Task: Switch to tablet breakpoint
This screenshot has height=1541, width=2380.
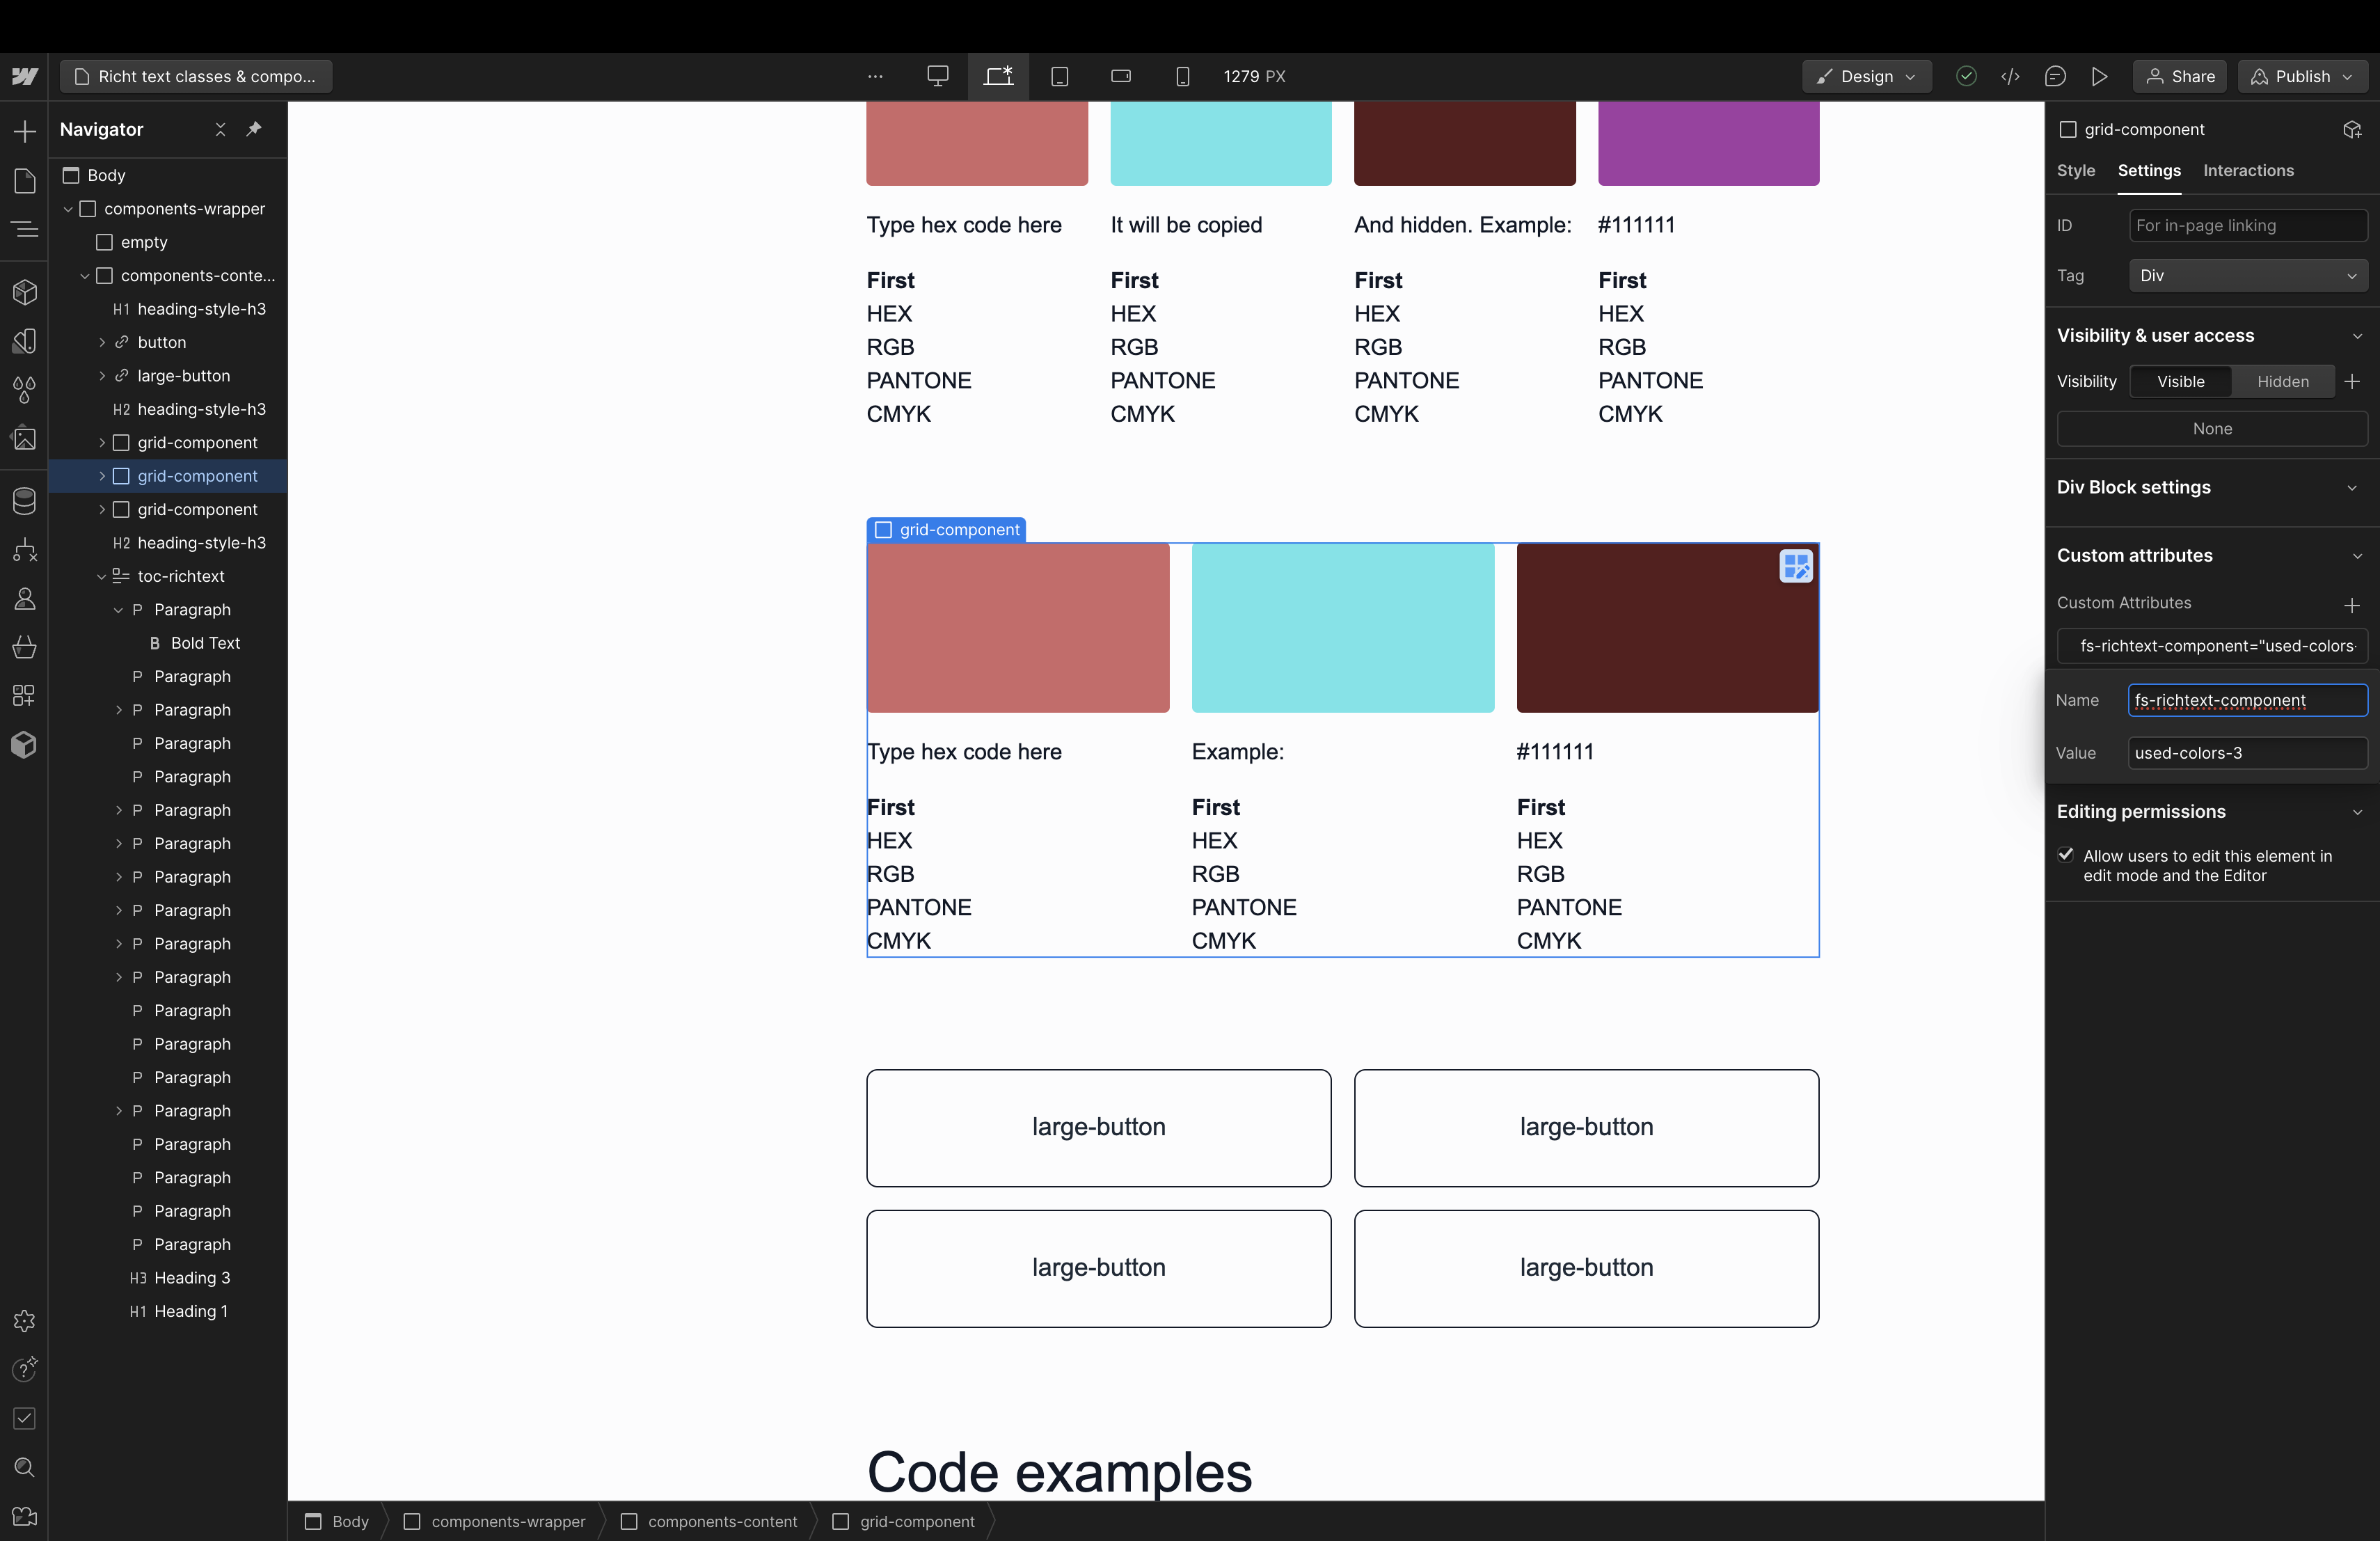Action: [x=1060, y=76]
